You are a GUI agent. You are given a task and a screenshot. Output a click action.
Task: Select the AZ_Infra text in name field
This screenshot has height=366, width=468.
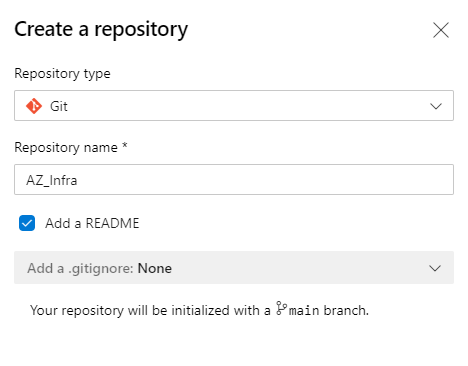52,180
